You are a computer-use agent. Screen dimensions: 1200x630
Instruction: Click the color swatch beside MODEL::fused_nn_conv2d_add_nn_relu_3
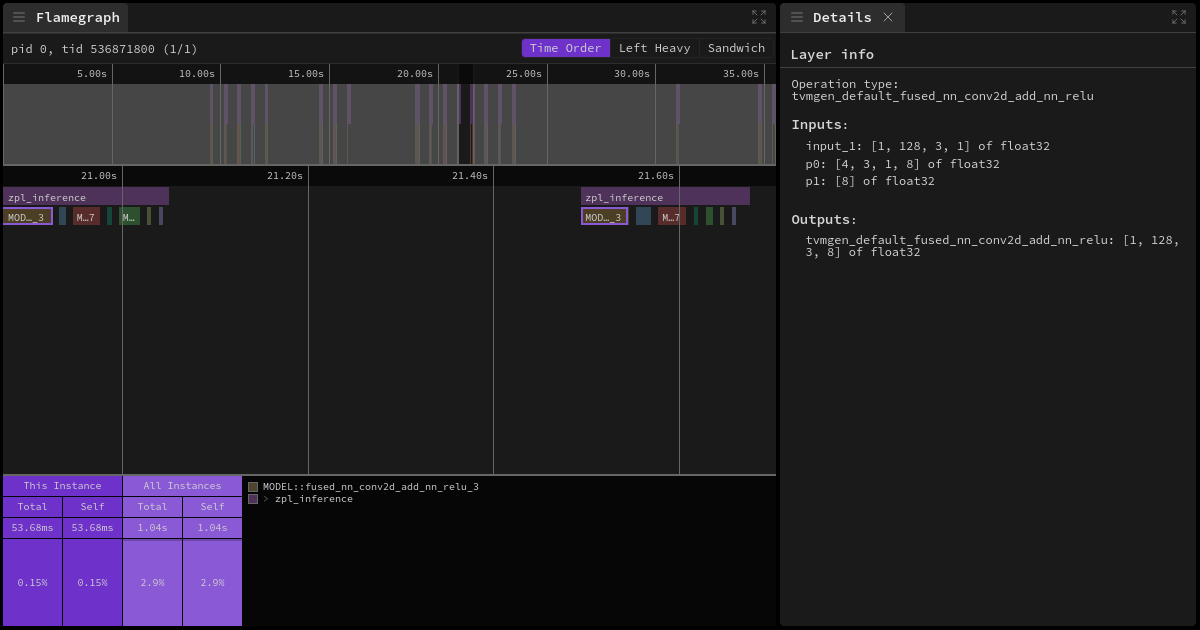pyautogui.click(x=252, y=486)
